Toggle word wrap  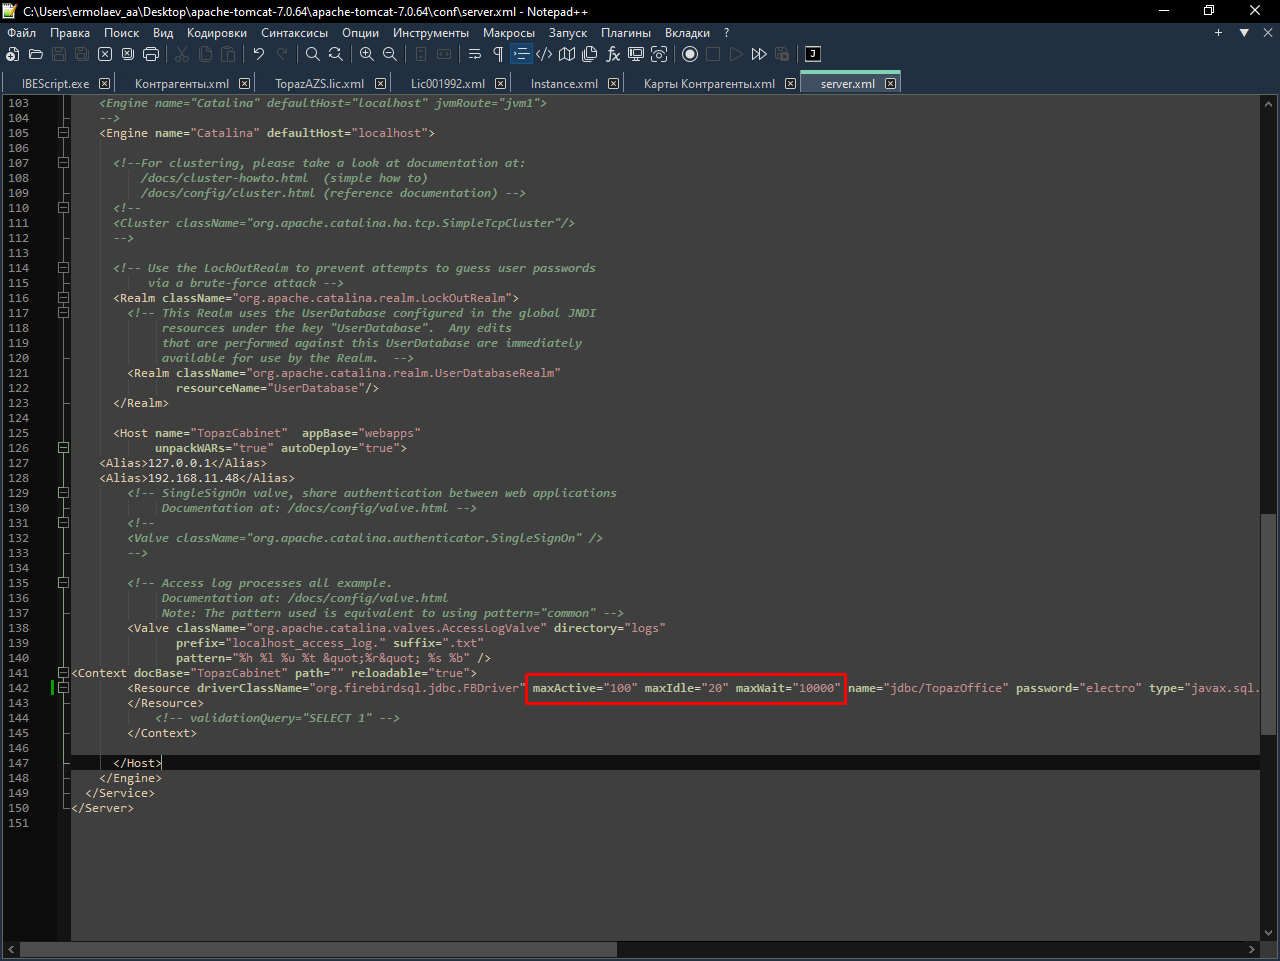(x=475, y=54)
